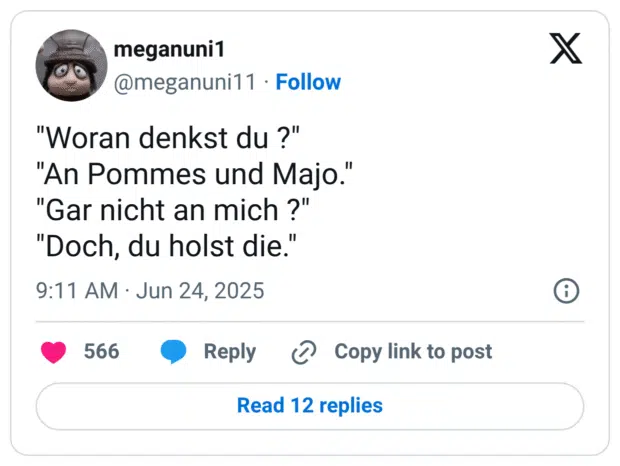Select the Copy link to post text
Viewport: 620px width, 466px height.
pyautogui.click(x=413, y=351)
